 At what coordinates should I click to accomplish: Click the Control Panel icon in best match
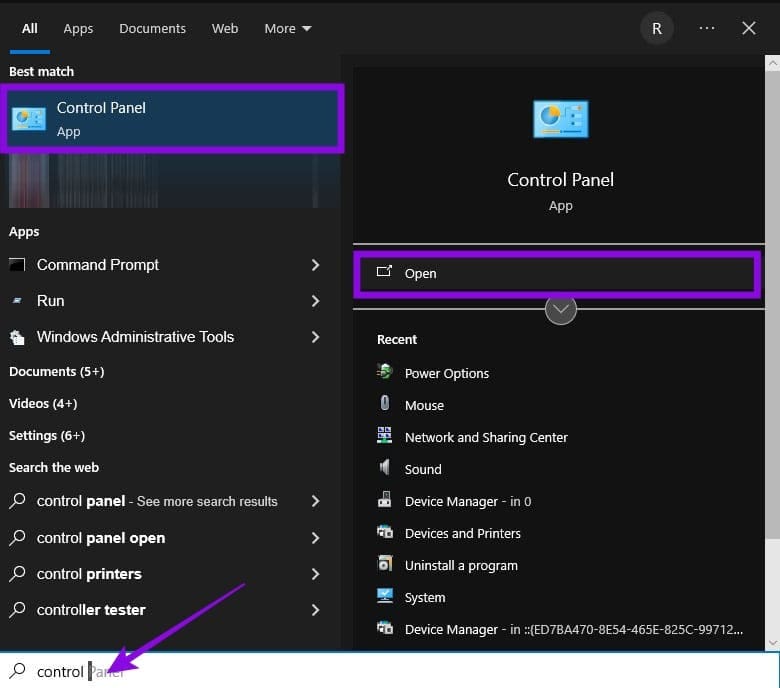pos(29,119)
